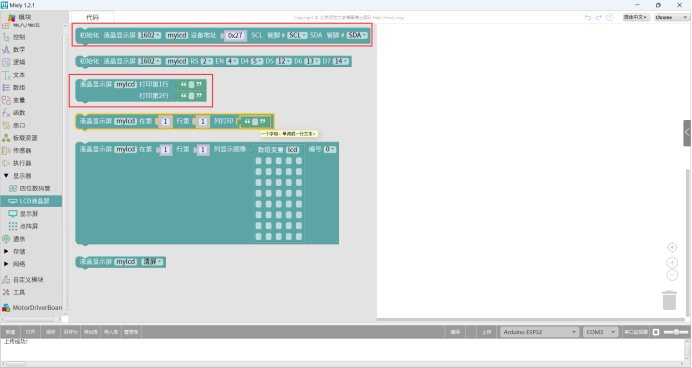Click the 保存 save button

coord(51,332)
